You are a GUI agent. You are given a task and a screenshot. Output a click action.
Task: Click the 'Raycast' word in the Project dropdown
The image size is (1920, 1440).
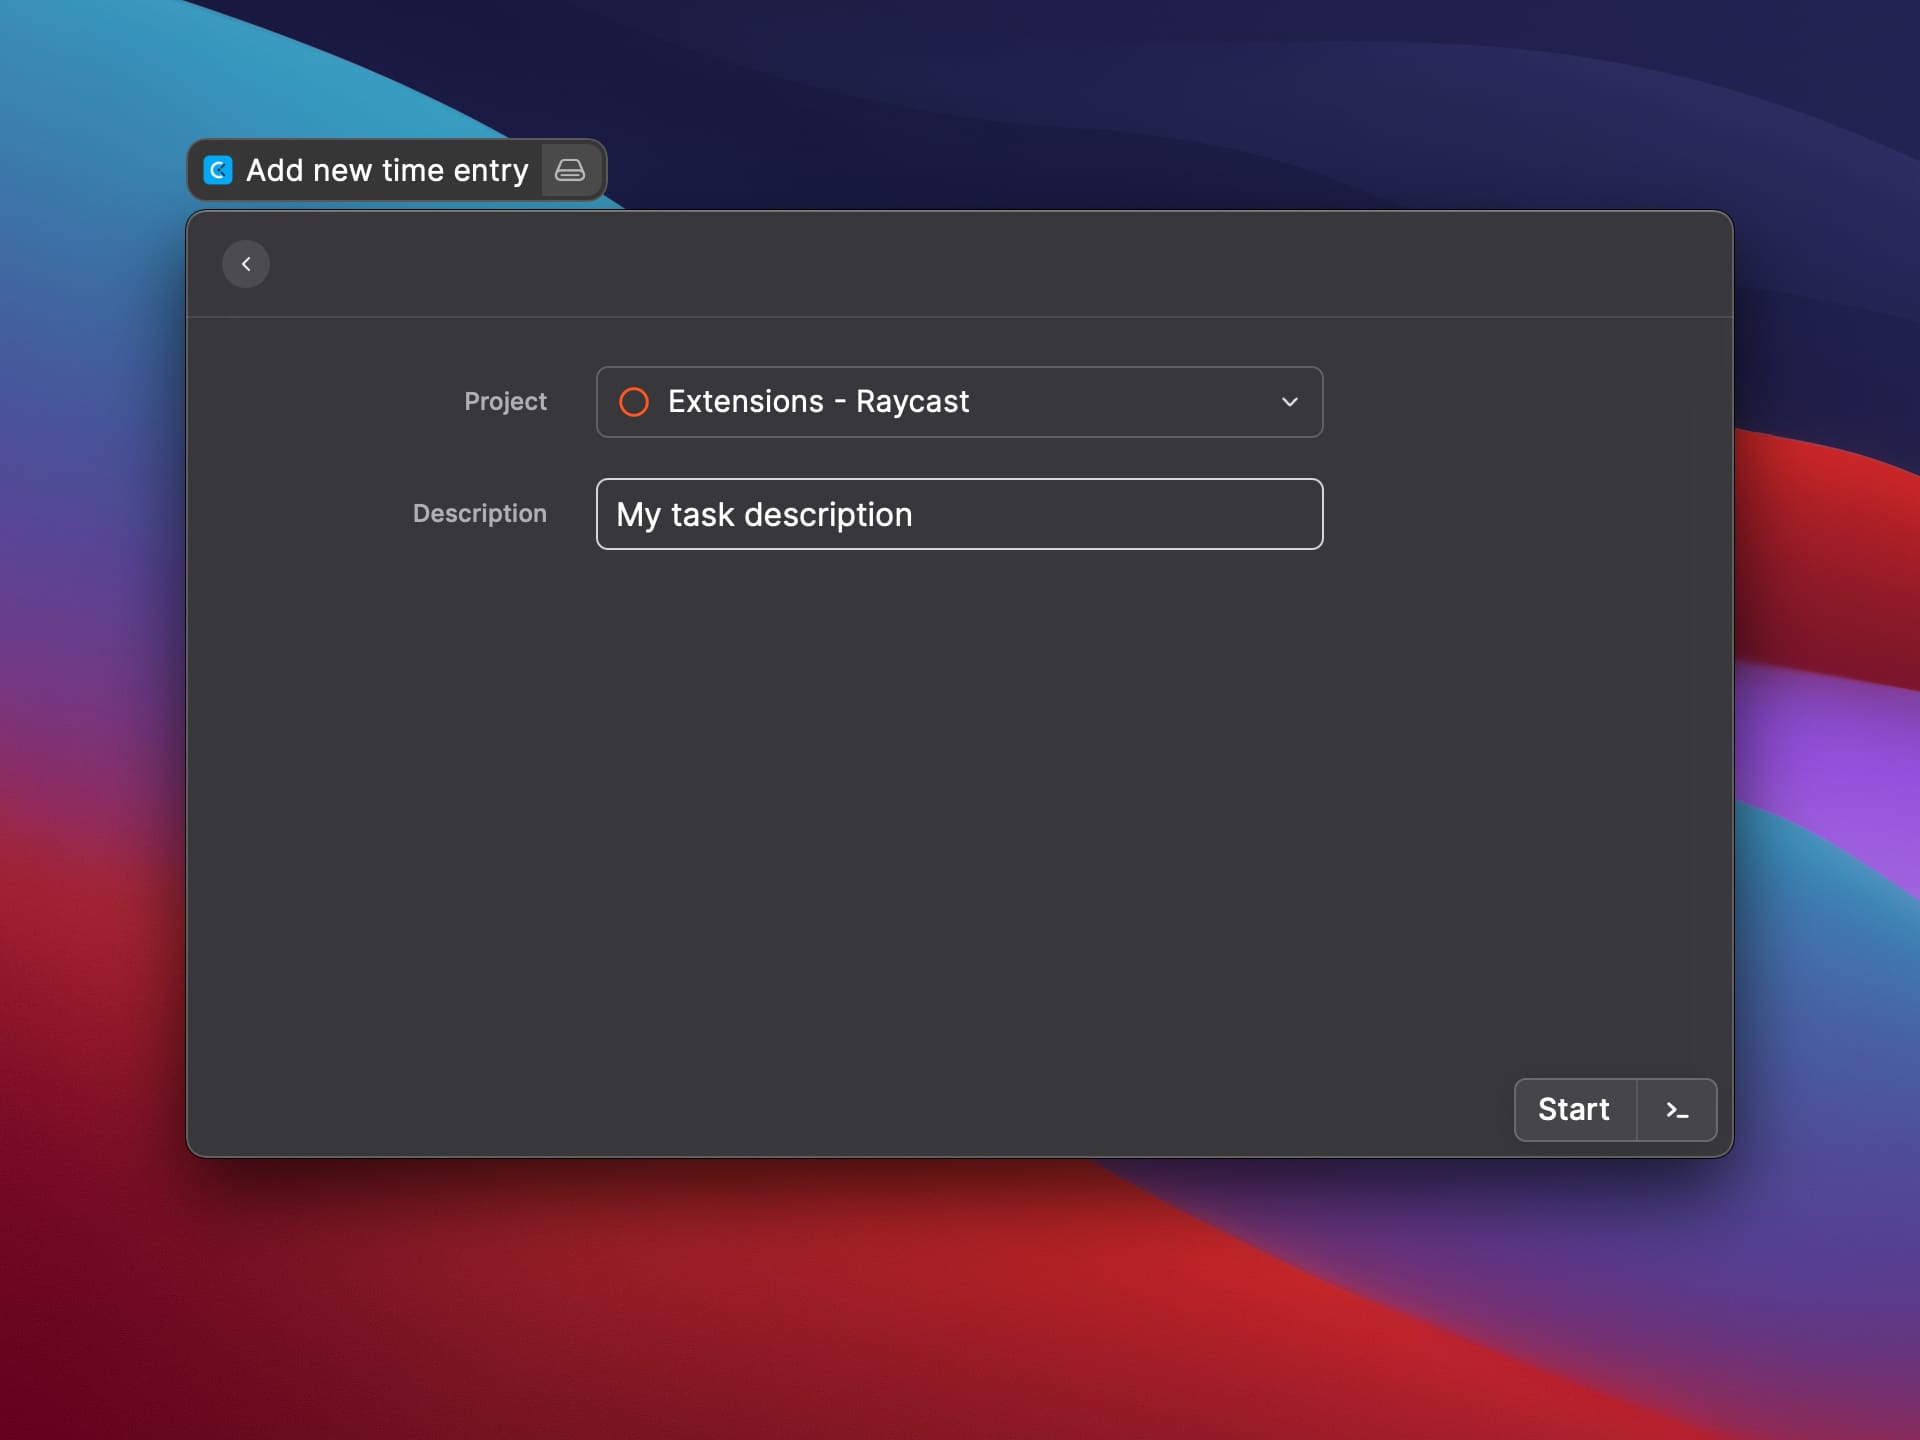[x=912, y=402]
